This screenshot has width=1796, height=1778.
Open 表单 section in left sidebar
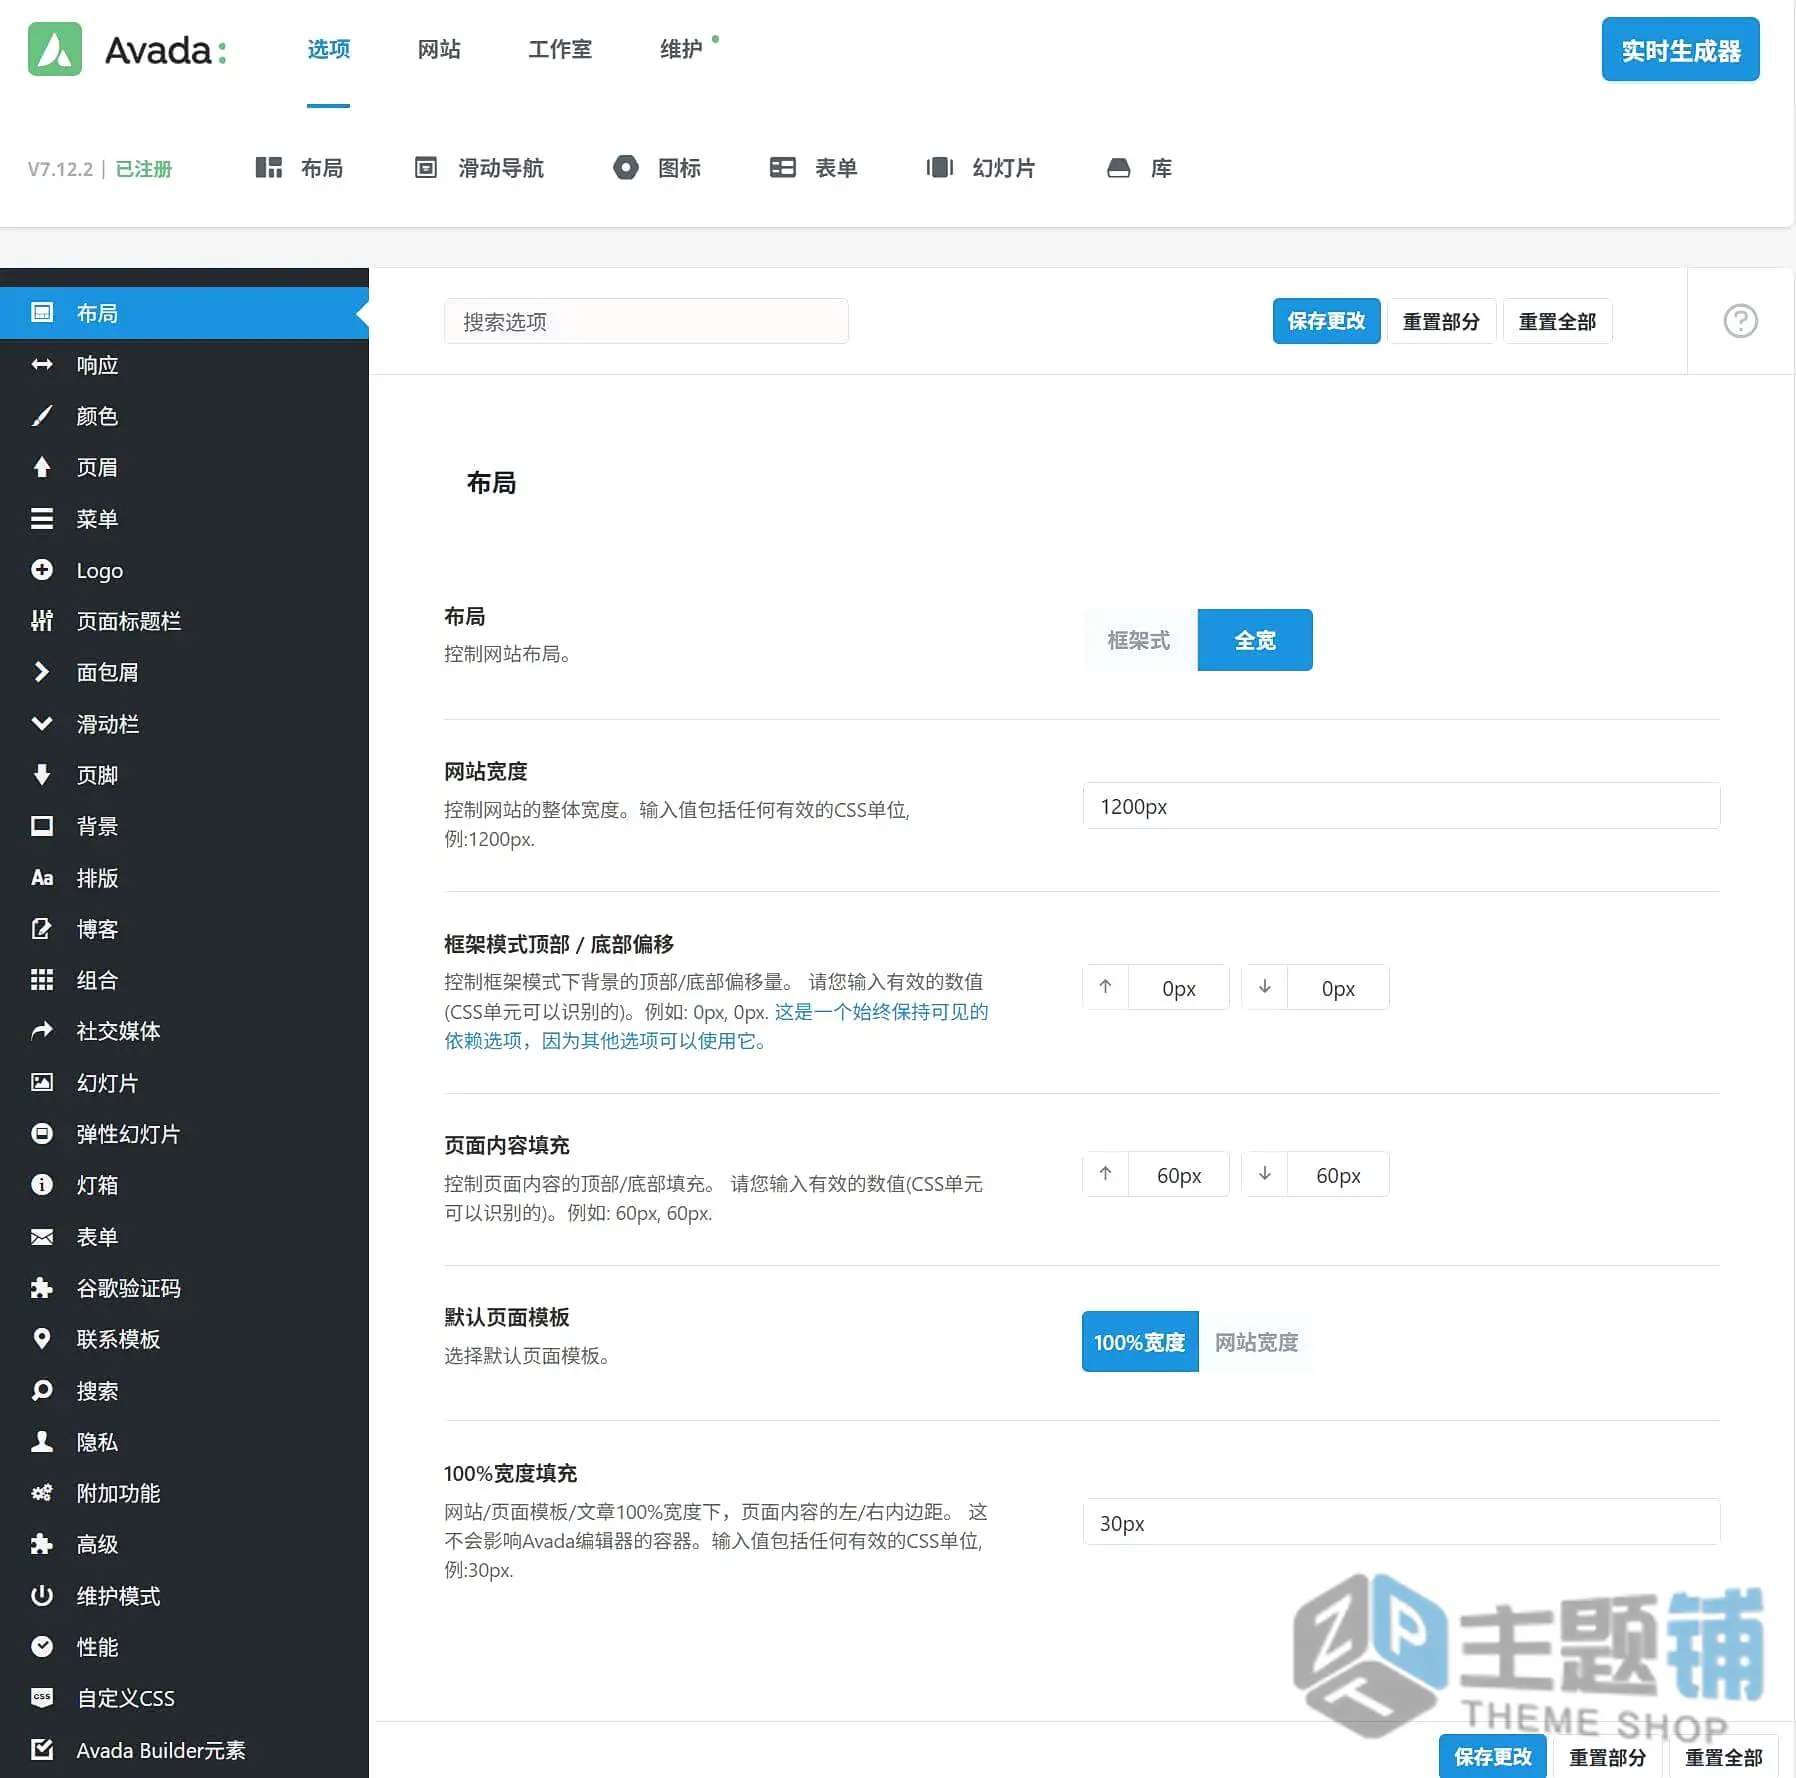[x=184, y=1237]
